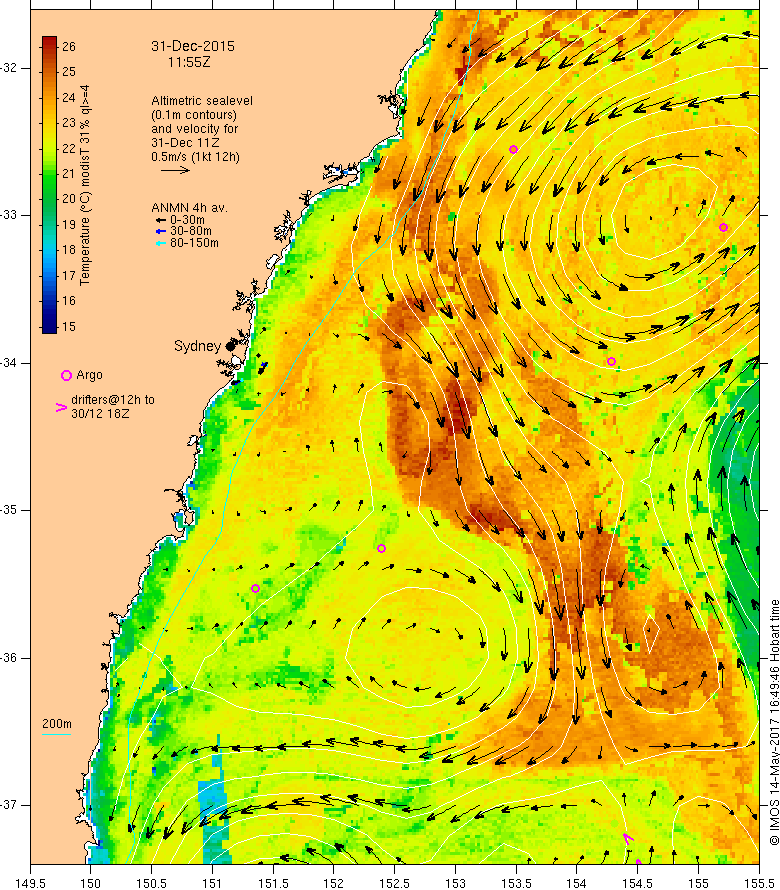780x890 pixels.
Task: Click the 154.5 longitude axis label
Action: [x=638, y=884]
